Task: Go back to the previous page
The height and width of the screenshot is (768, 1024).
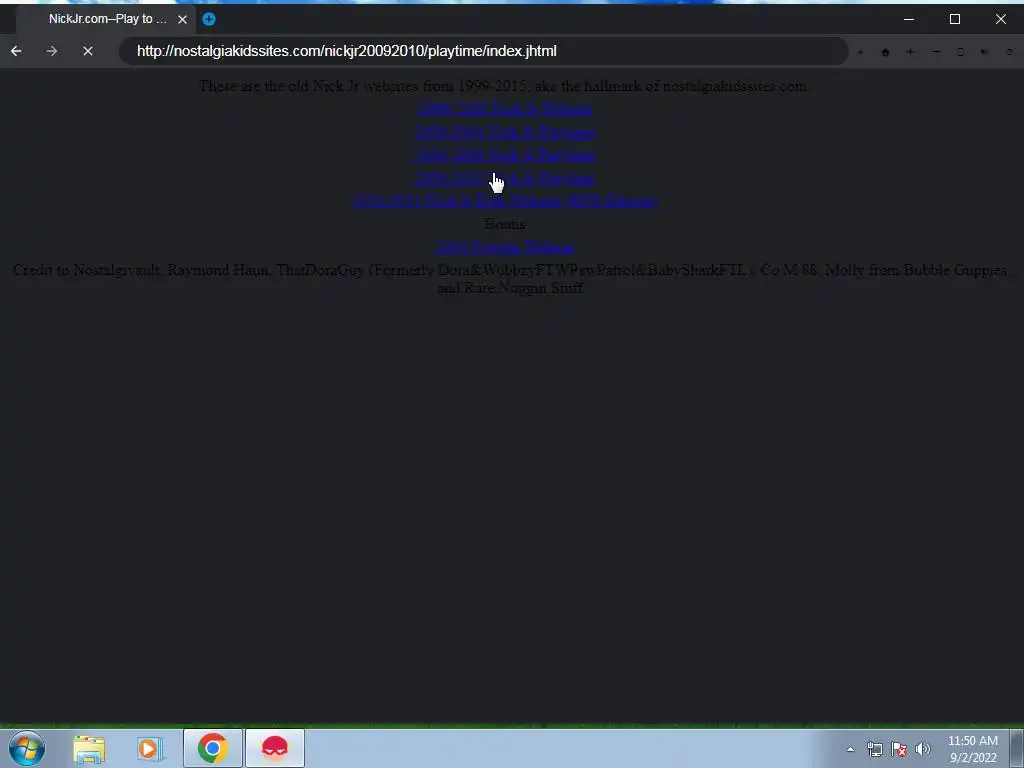Action: 16,51
